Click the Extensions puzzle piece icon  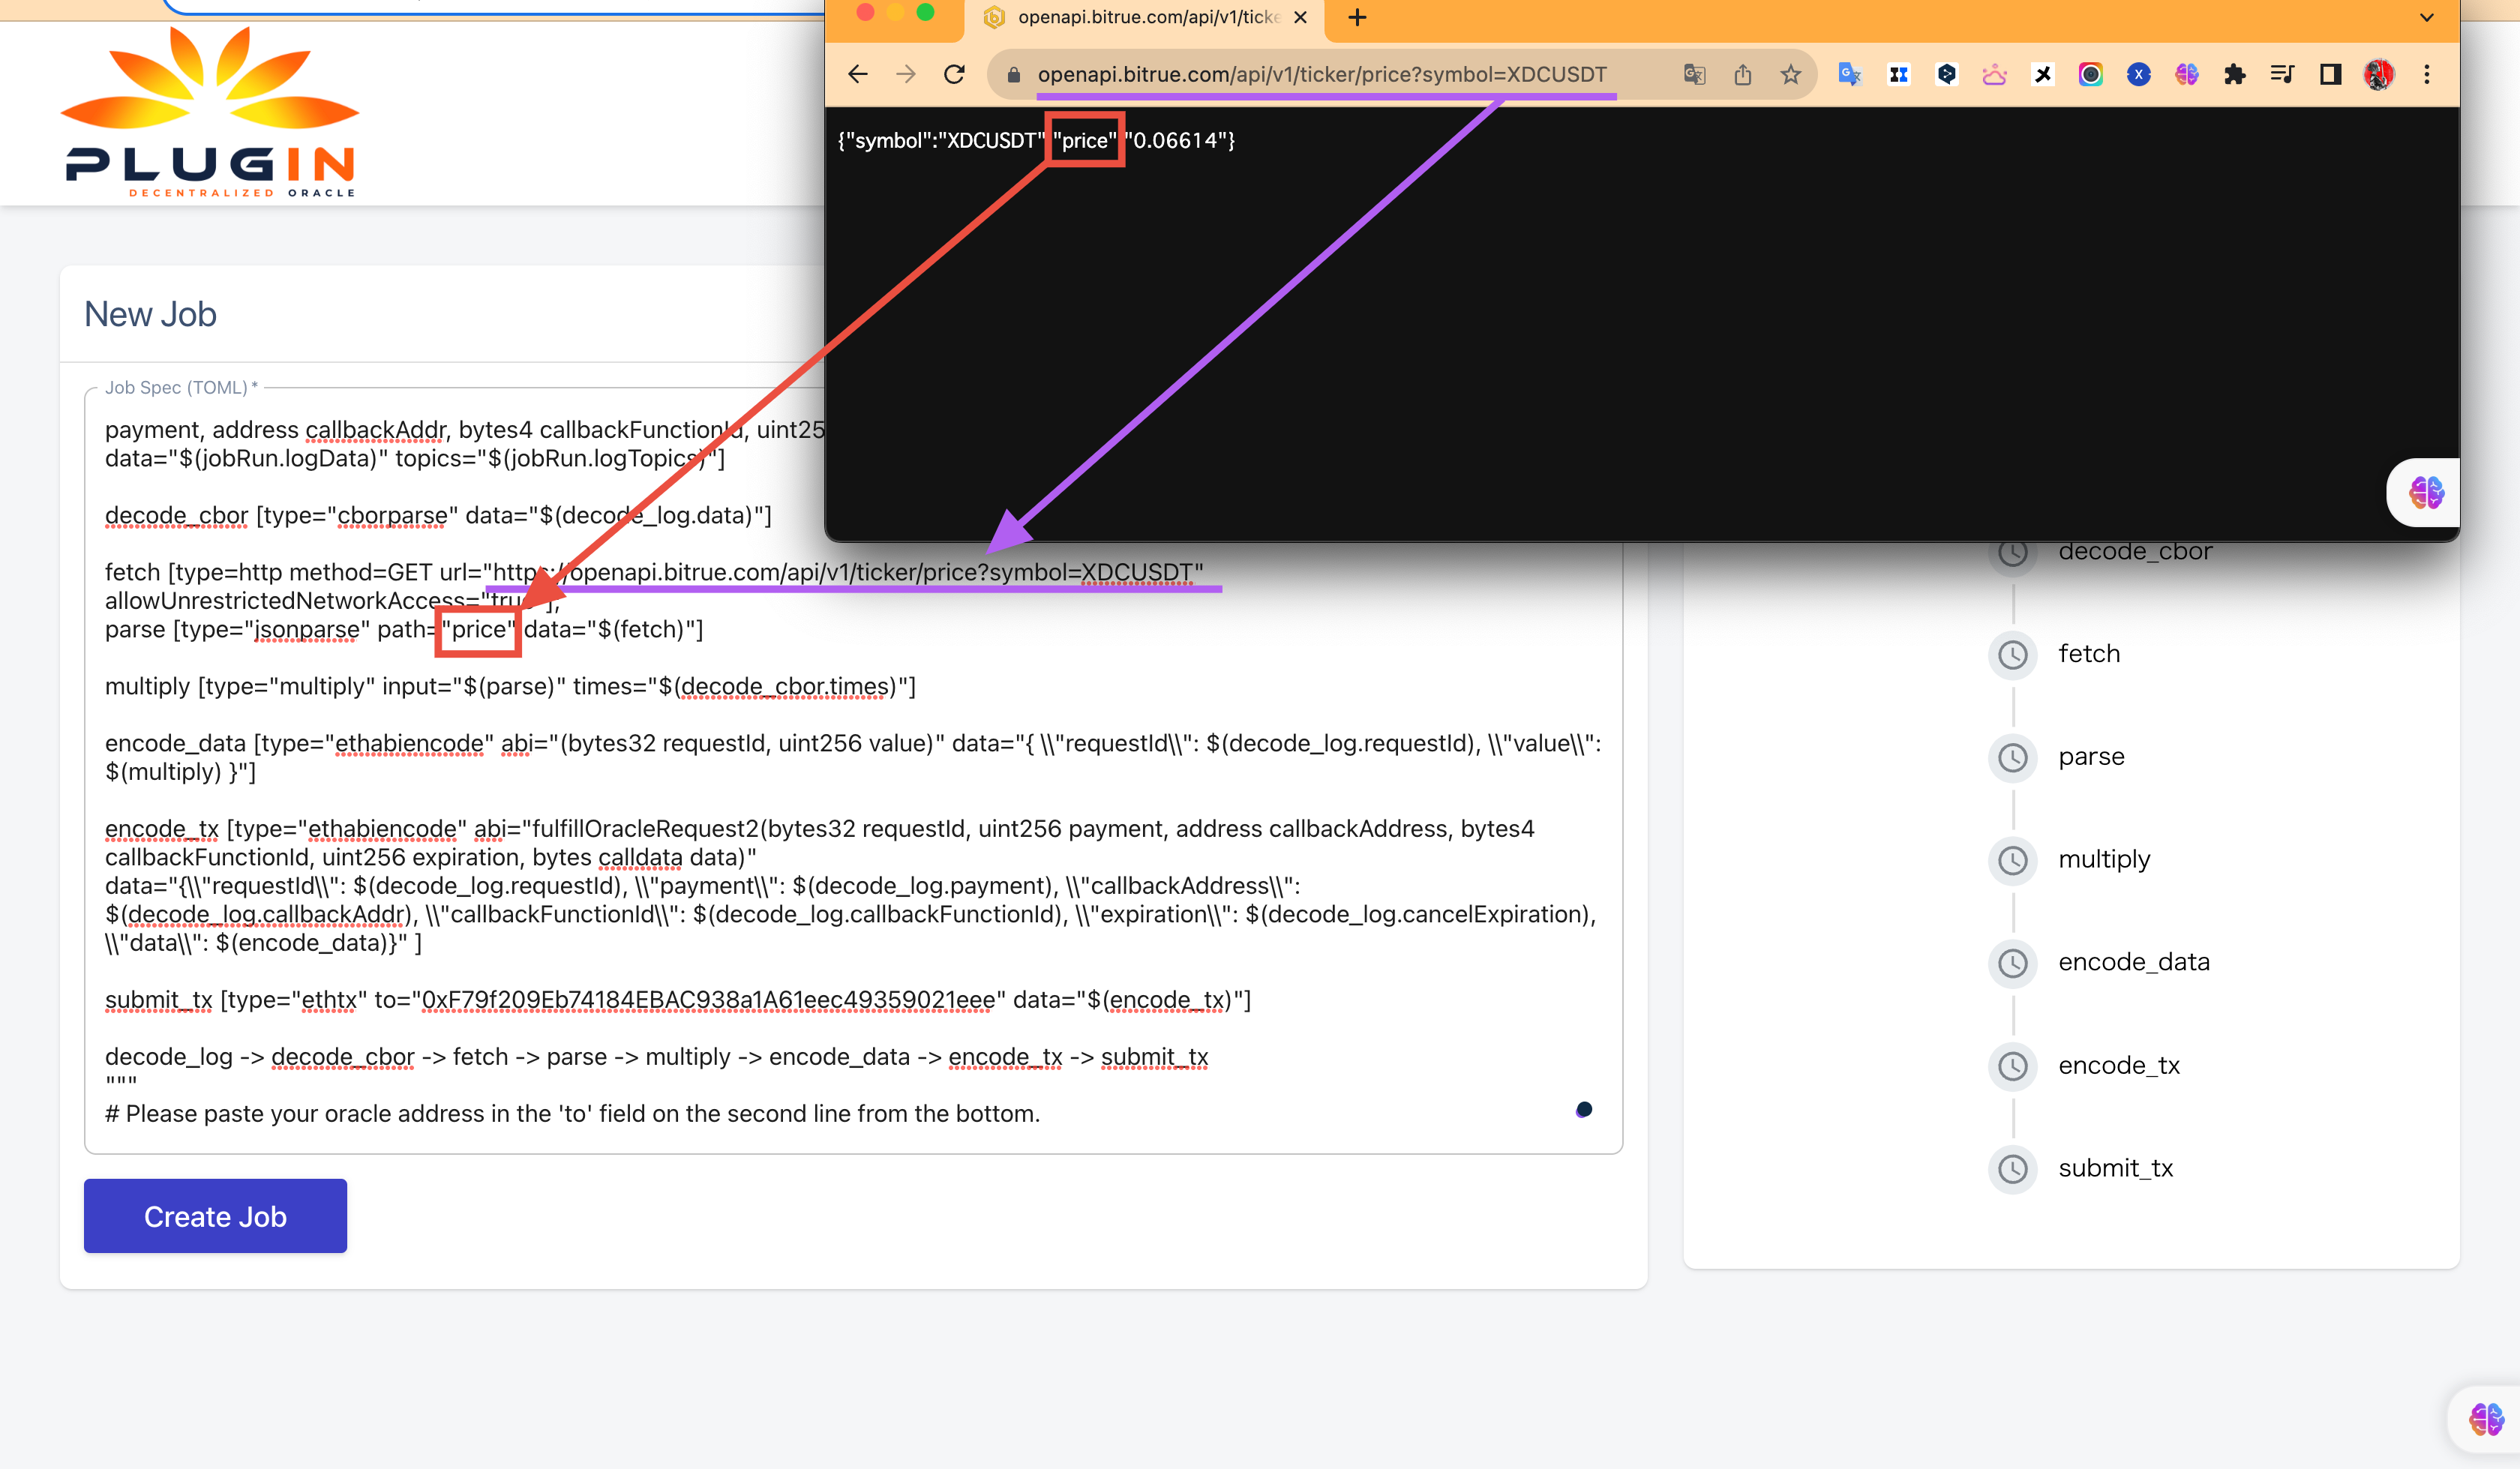point(2234,74)
